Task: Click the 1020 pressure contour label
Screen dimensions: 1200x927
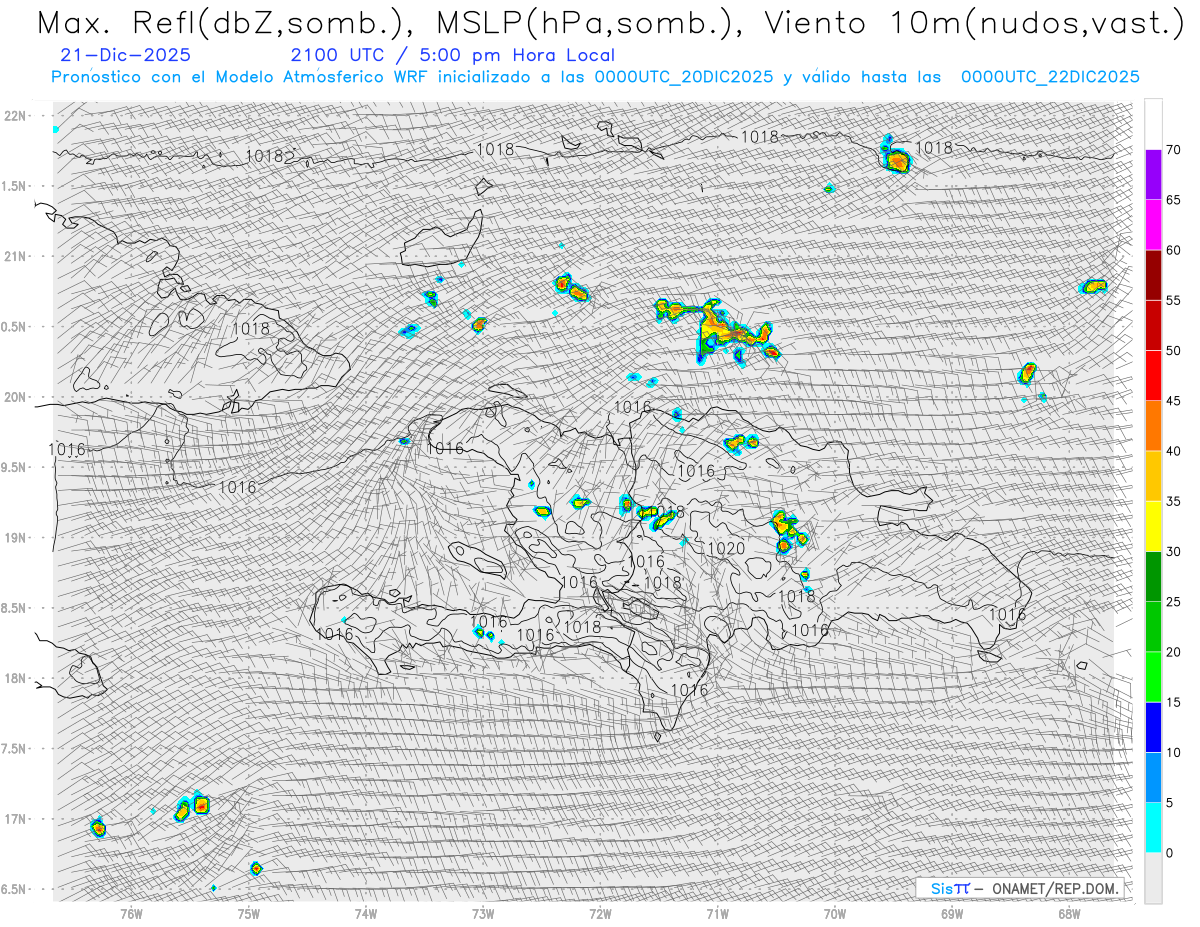Action: pos(726,549)
